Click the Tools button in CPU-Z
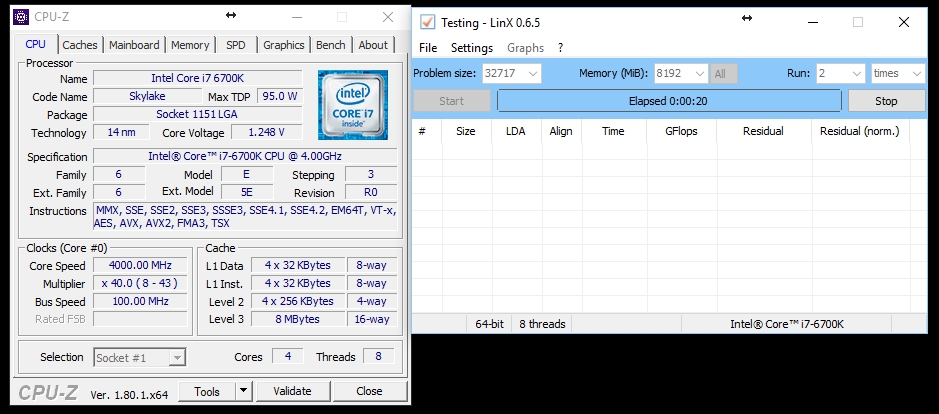Screen dimensions: 939x414 207,392
